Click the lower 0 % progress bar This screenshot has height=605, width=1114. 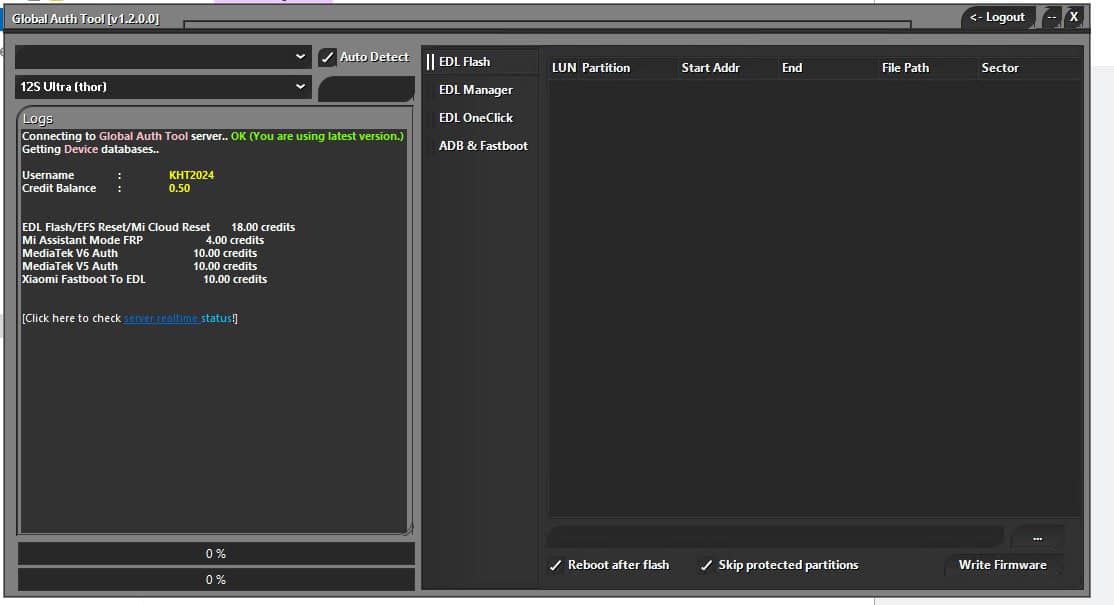pos(216,580)
